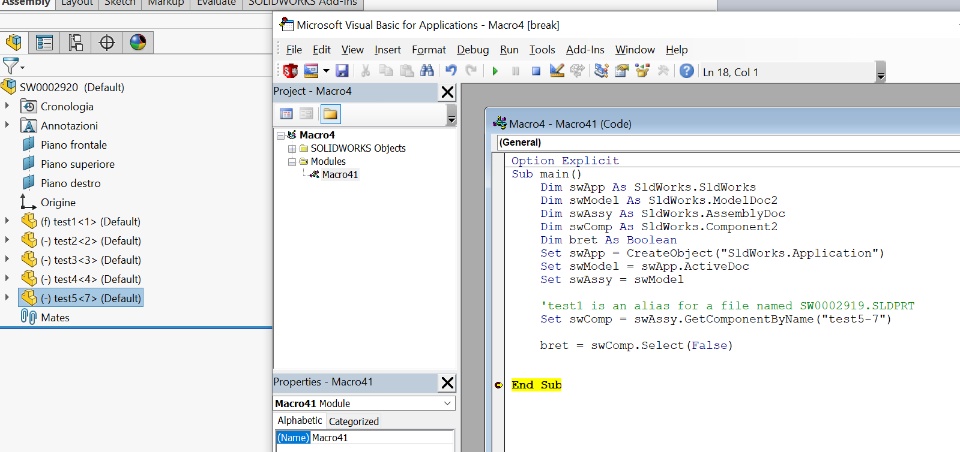Viewport: 960px width, 452px height.
Task: Open the Help menu
Action: coord(677,50)
